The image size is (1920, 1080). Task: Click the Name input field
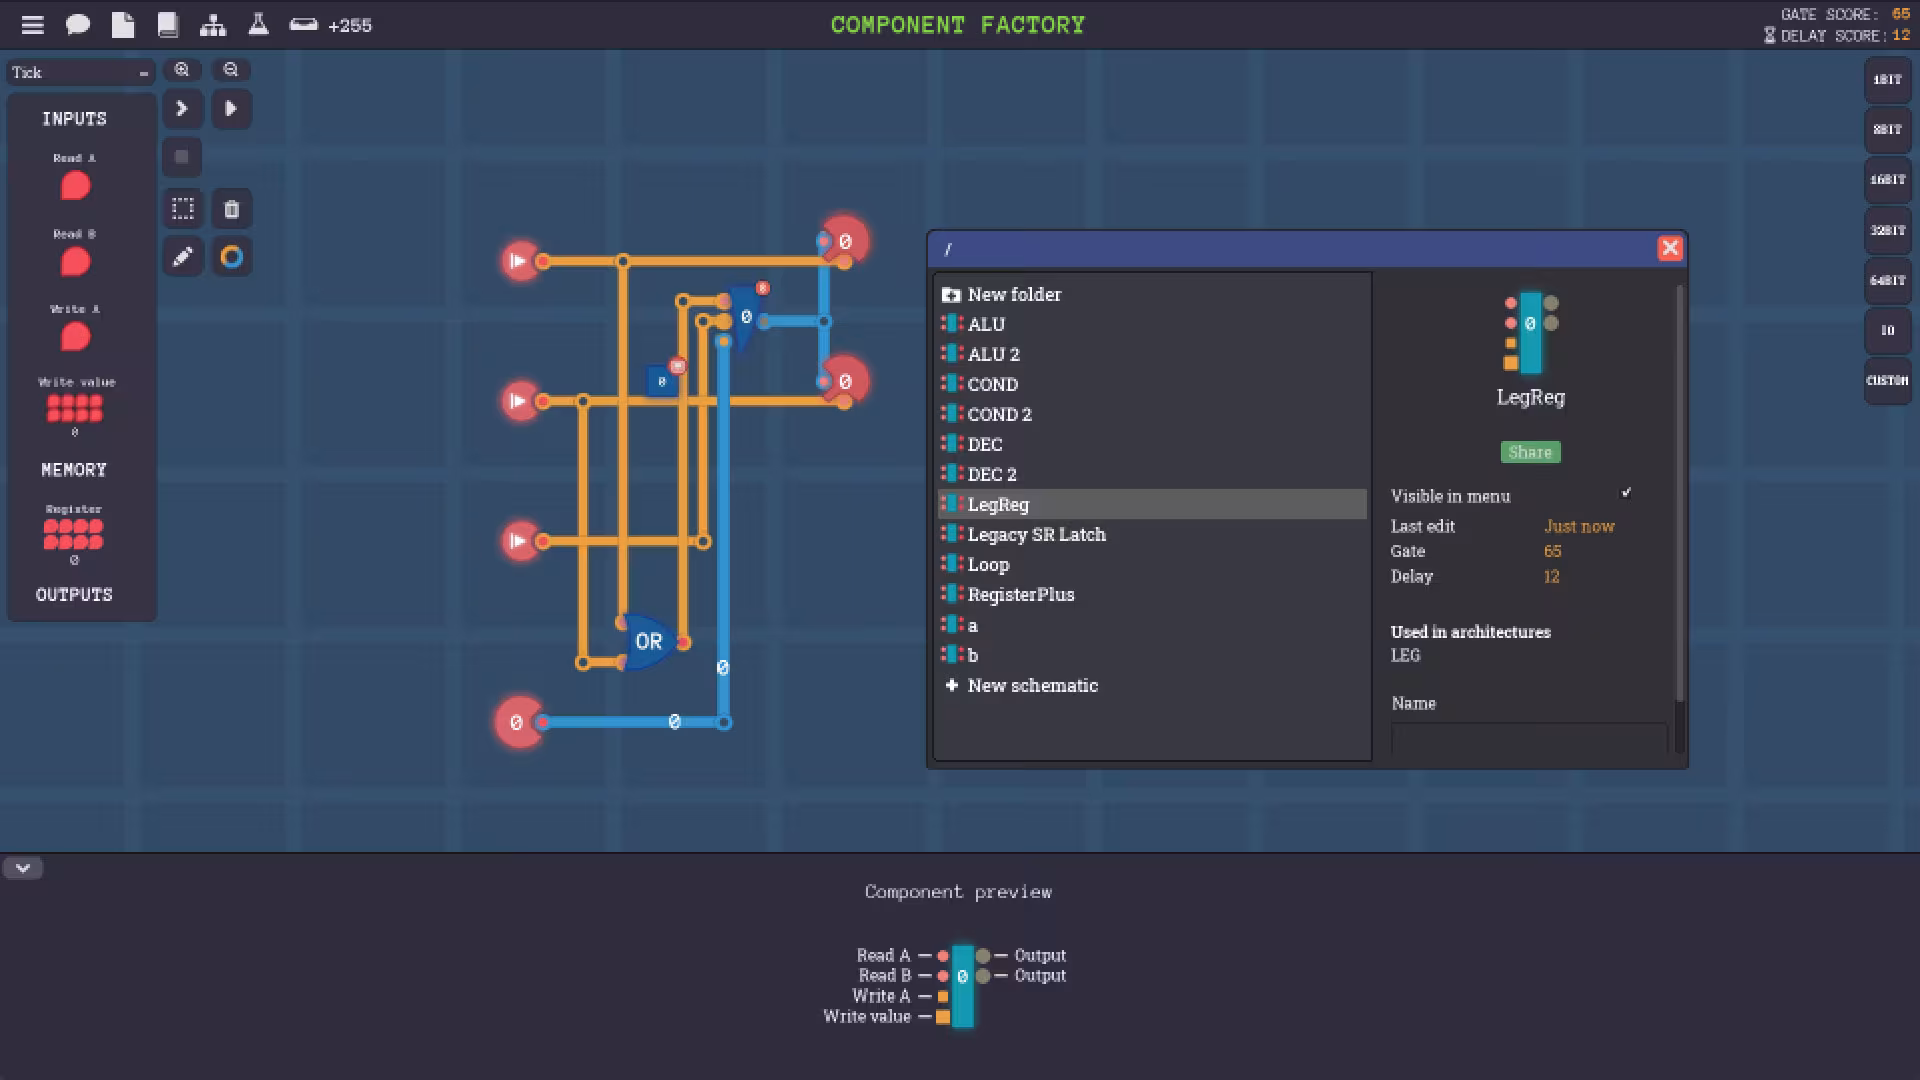point(1529,738)
